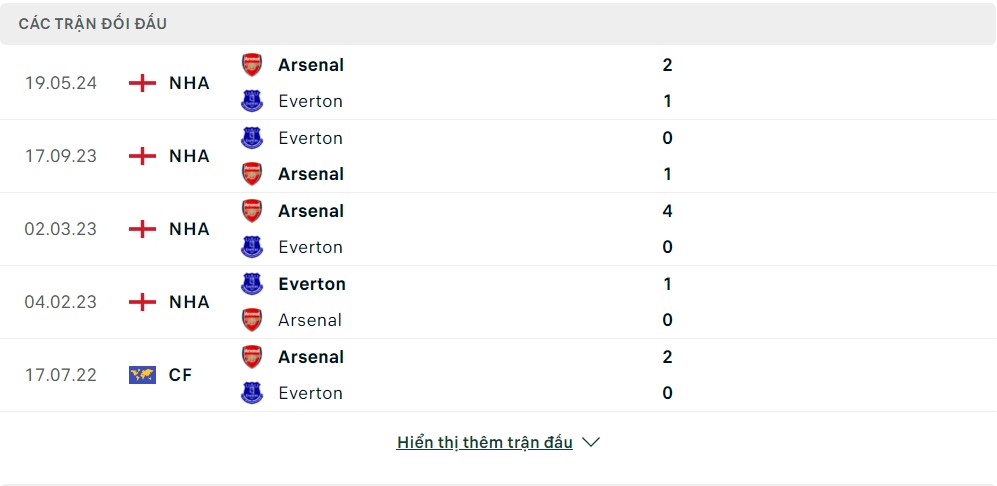Select 'Các trận đối đầu' header
Screen dimensions: 997x486
point(93,23)
